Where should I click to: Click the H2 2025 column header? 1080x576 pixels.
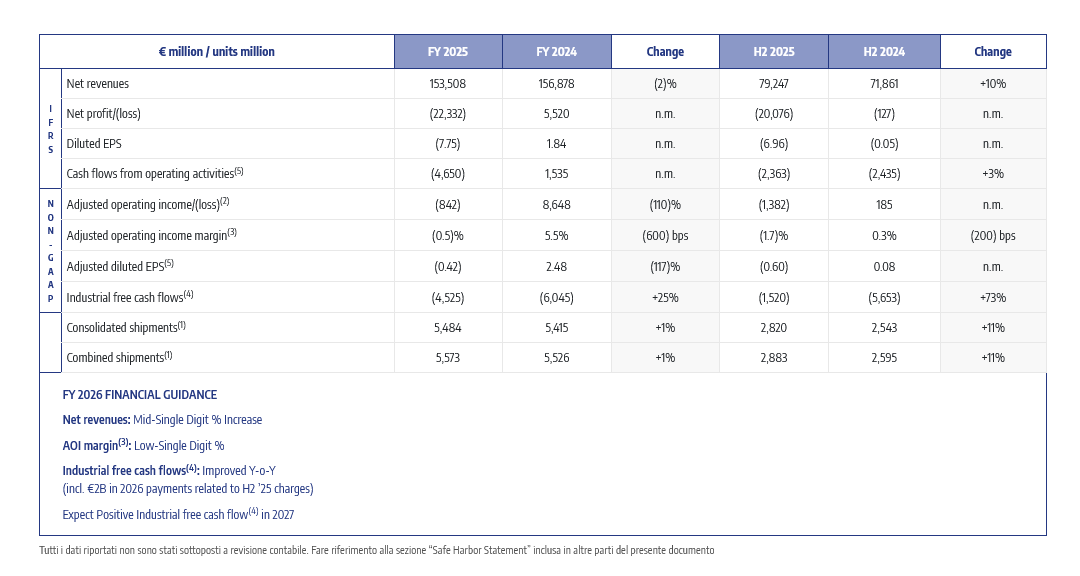774,52
